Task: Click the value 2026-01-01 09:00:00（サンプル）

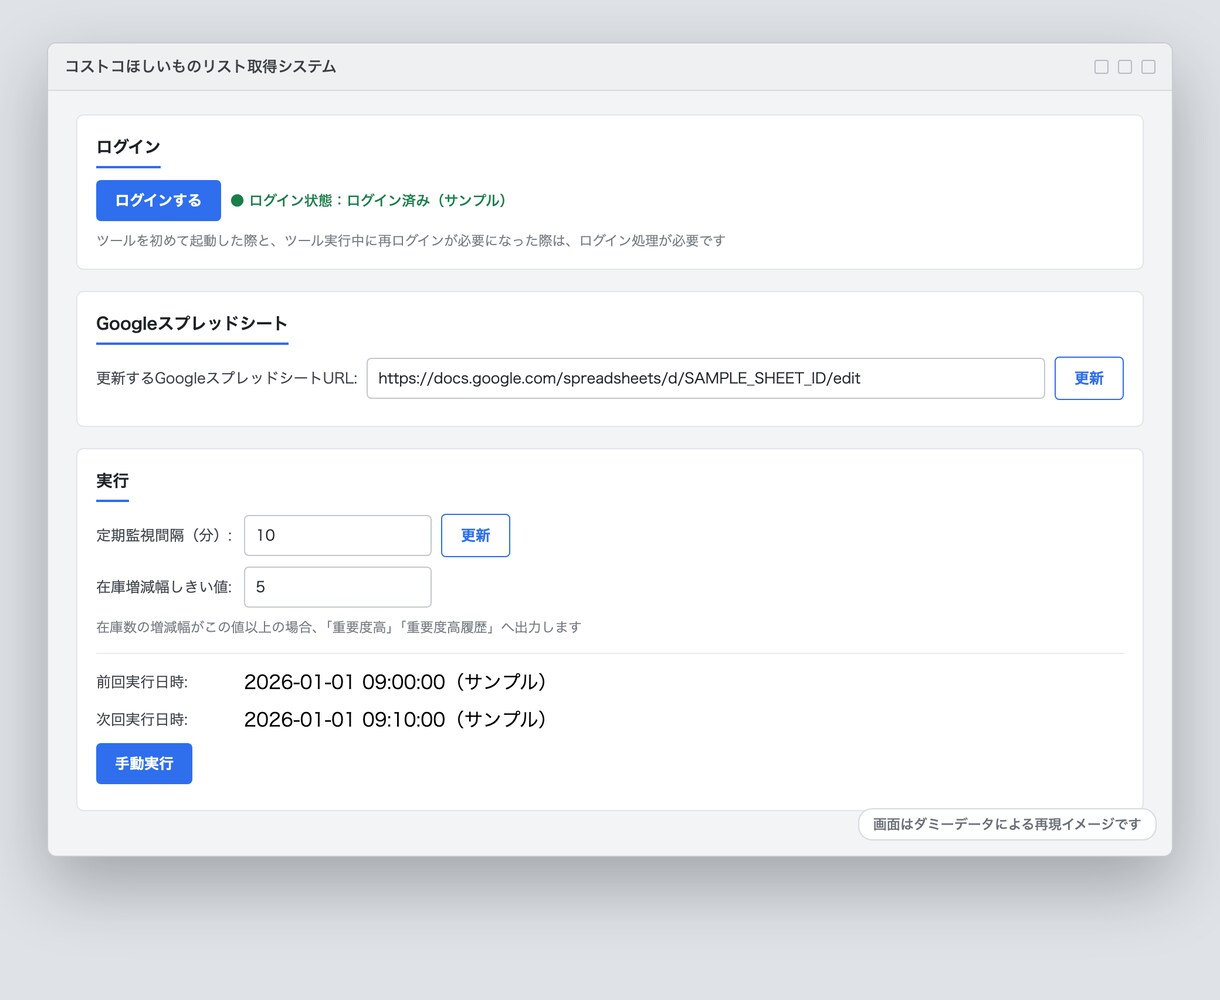Action: [398, 682]
